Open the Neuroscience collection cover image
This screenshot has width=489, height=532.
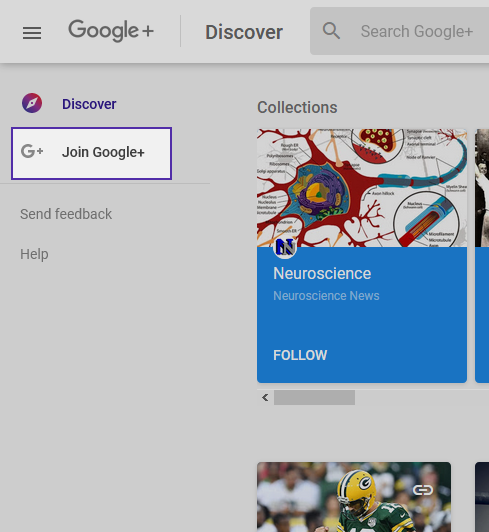362,188
